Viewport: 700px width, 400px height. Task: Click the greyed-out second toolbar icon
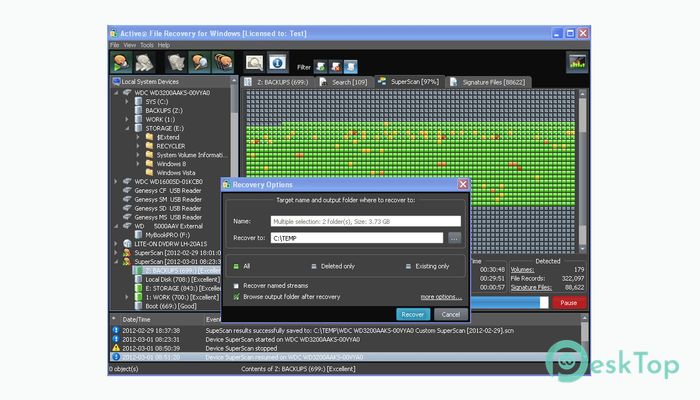click(144, 62)
